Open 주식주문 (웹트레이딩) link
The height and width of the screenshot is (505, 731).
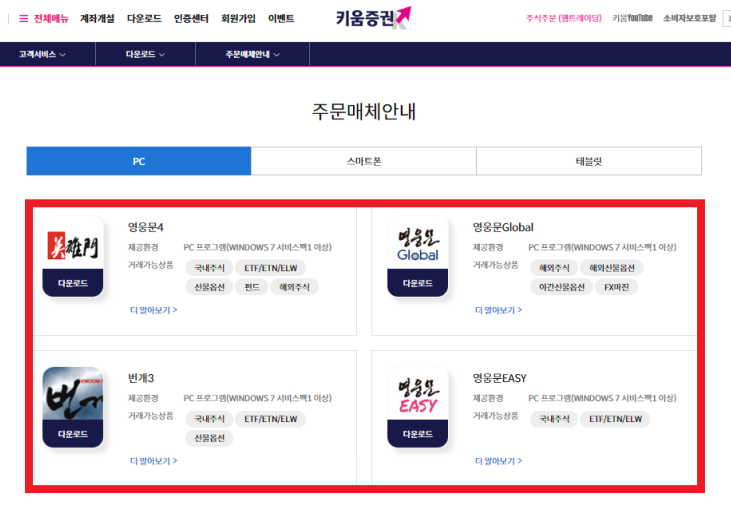pos(564,18)
